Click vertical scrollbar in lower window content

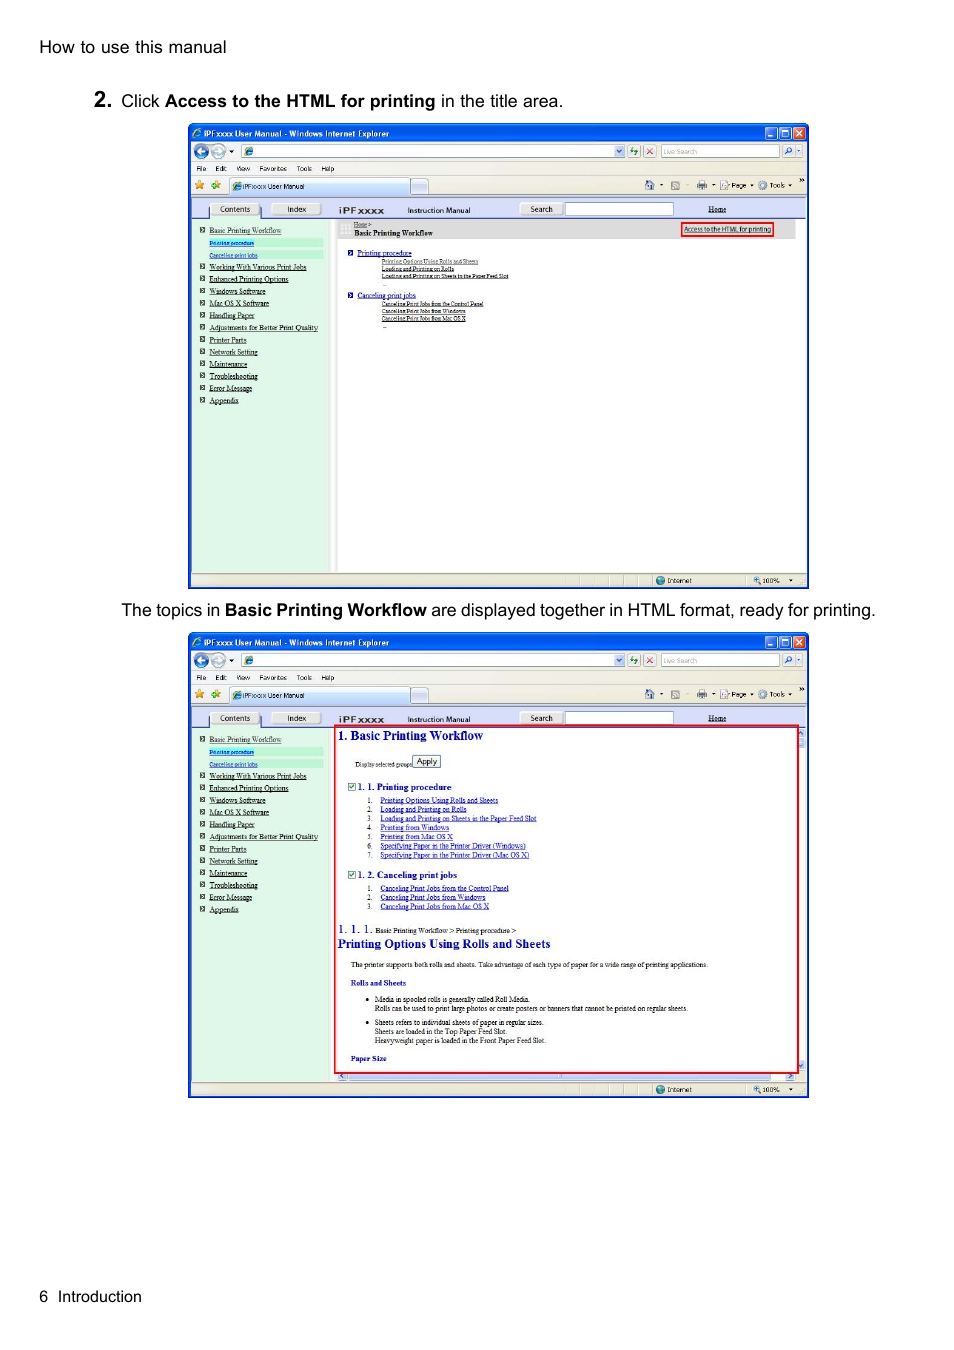[801, 899]
